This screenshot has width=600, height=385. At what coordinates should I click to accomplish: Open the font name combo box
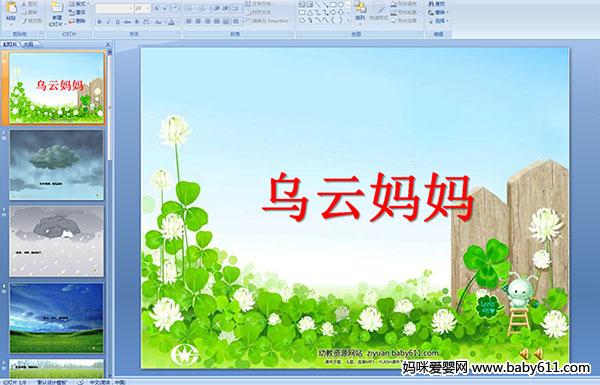114,8
